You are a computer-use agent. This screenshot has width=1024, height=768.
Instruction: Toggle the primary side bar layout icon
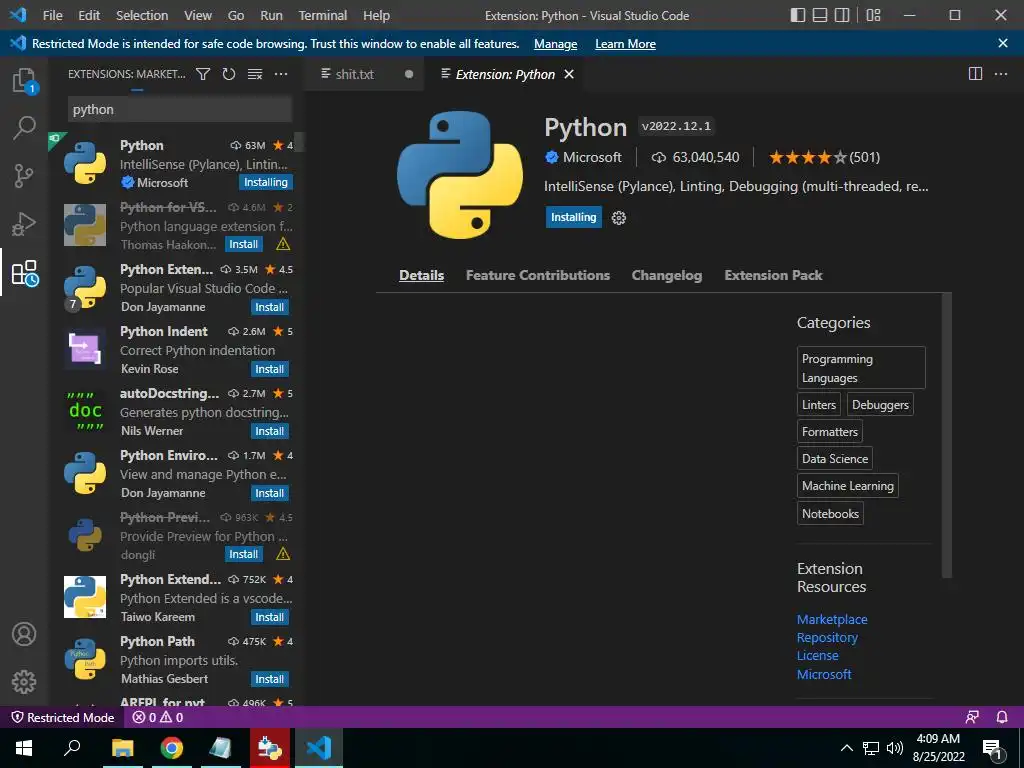tap(797, 15)
